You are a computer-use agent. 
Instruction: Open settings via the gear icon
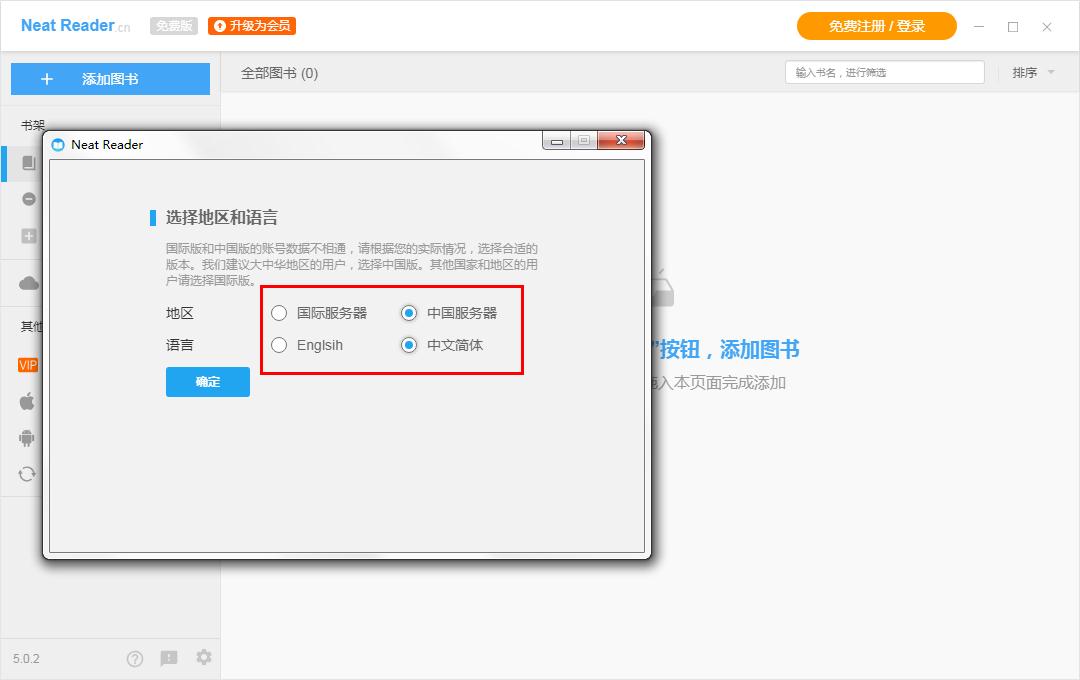point(204,658)
